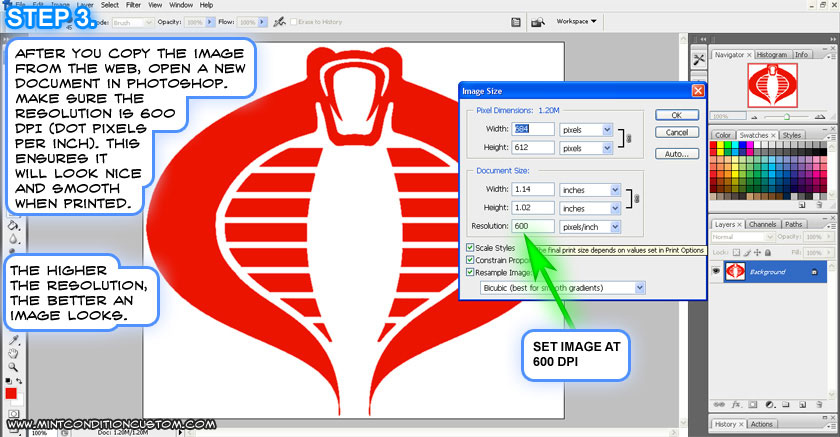
Task: Toggle the Constrain Proportions checkbox
Action: [x=470, y=260]
